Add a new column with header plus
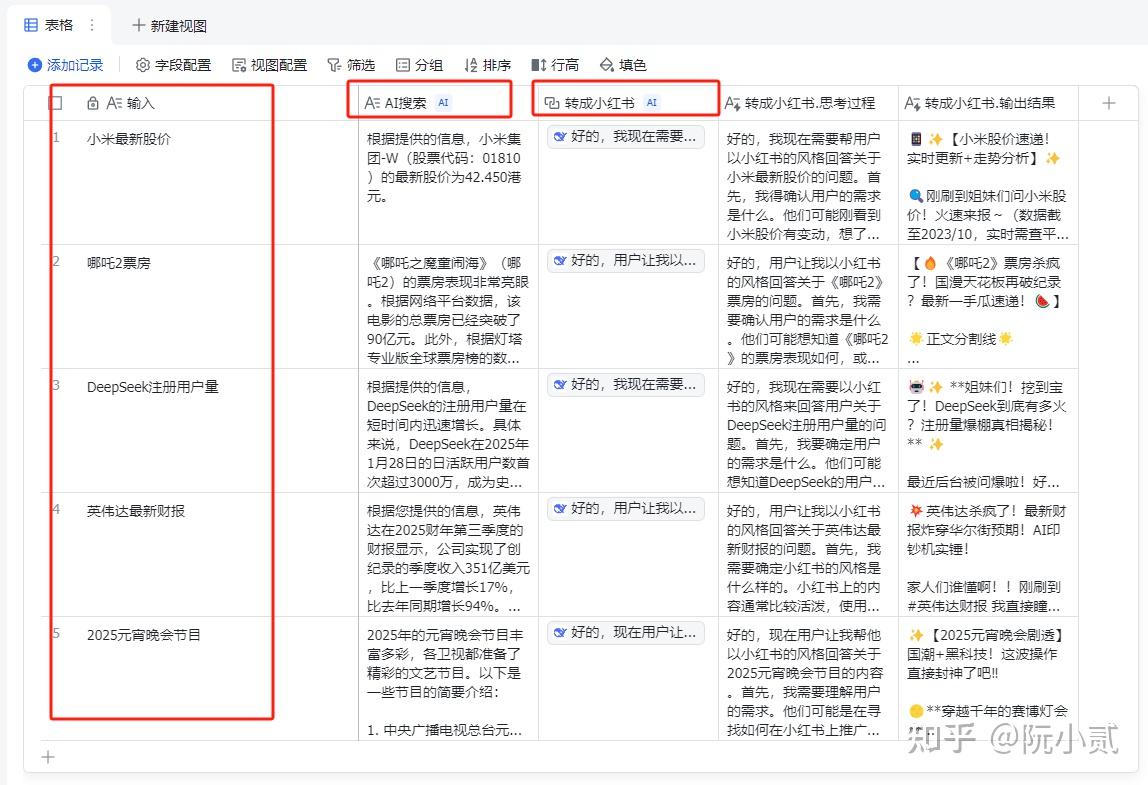Screen dimensions: 1148x785 coord(1108,103)
